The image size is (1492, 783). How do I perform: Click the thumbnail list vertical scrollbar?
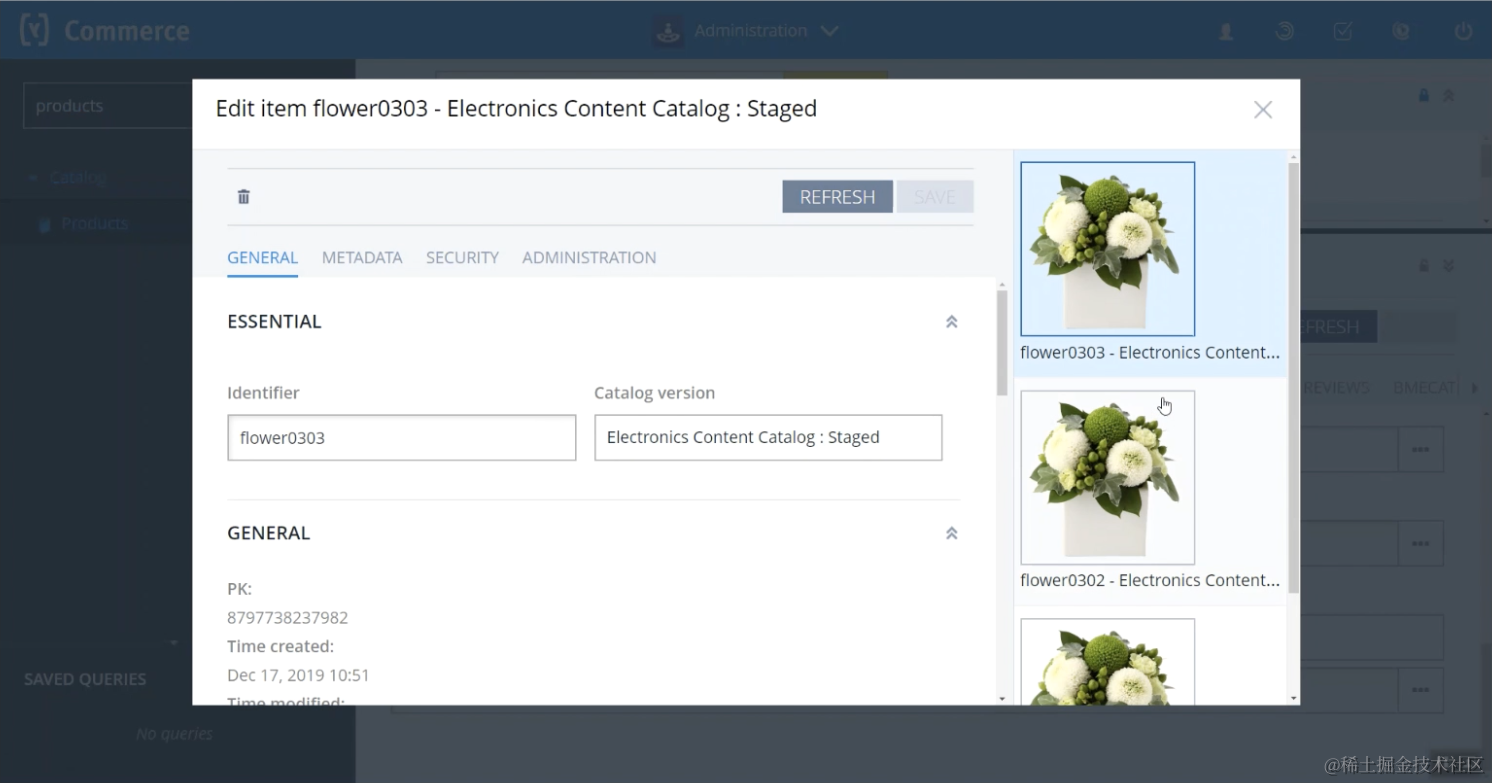click(x=1293, y=377)
